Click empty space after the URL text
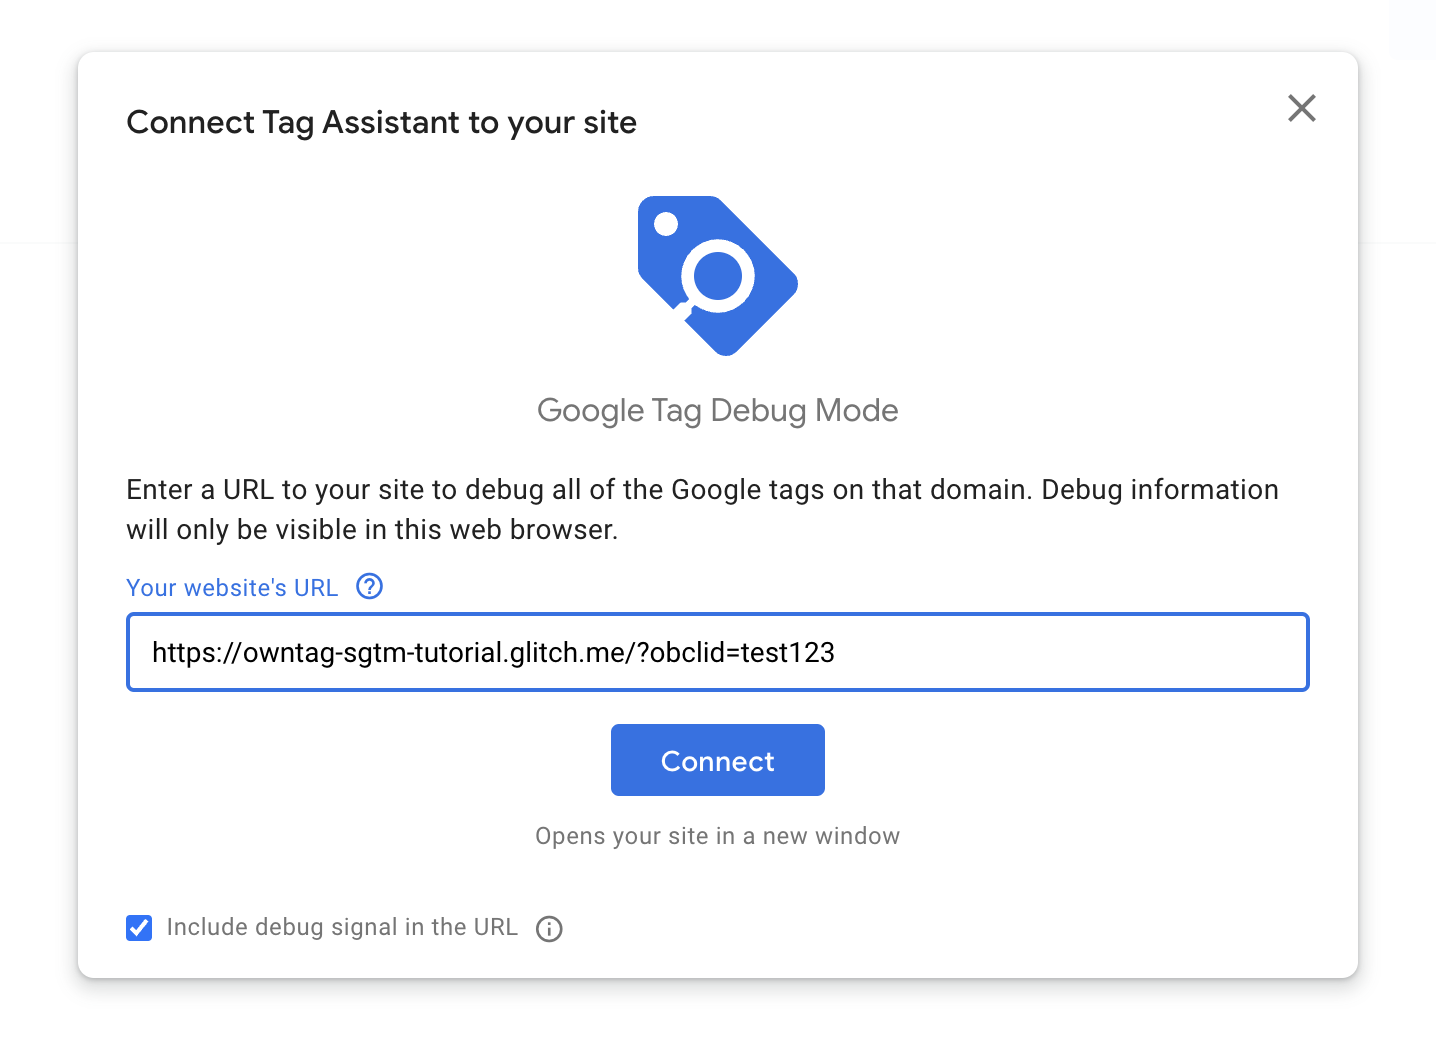 point(1070,653)
